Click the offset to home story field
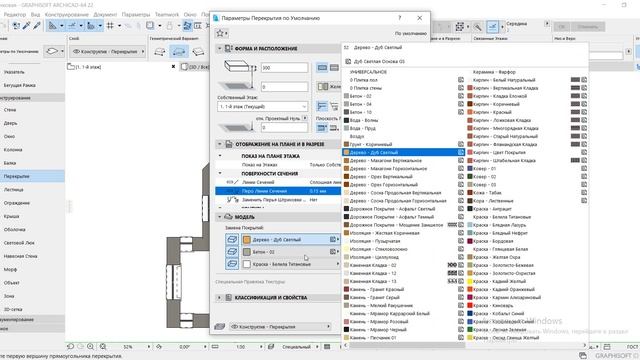The height and width of the screenshot is (360, 640). [284, 87]
